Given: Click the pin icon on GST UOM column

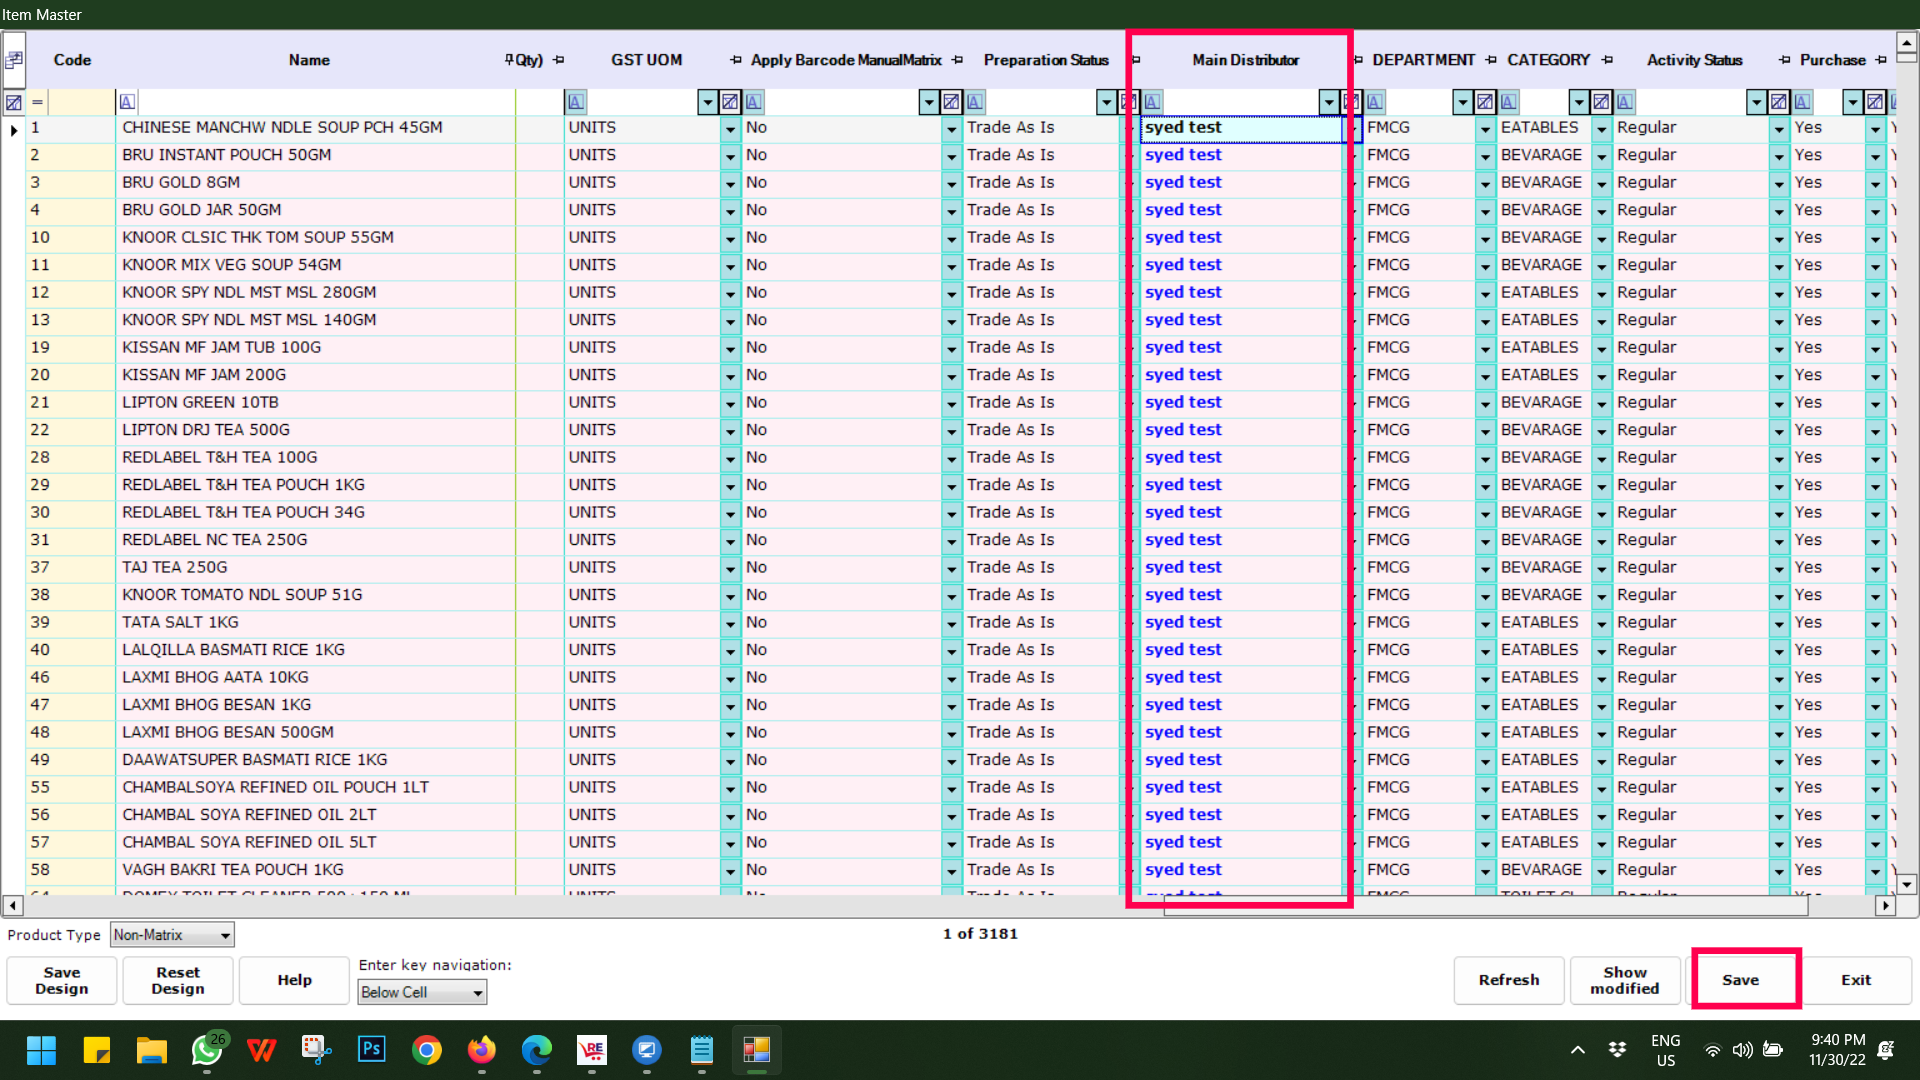Looking at the screenshot, I should tap(736, 60).
